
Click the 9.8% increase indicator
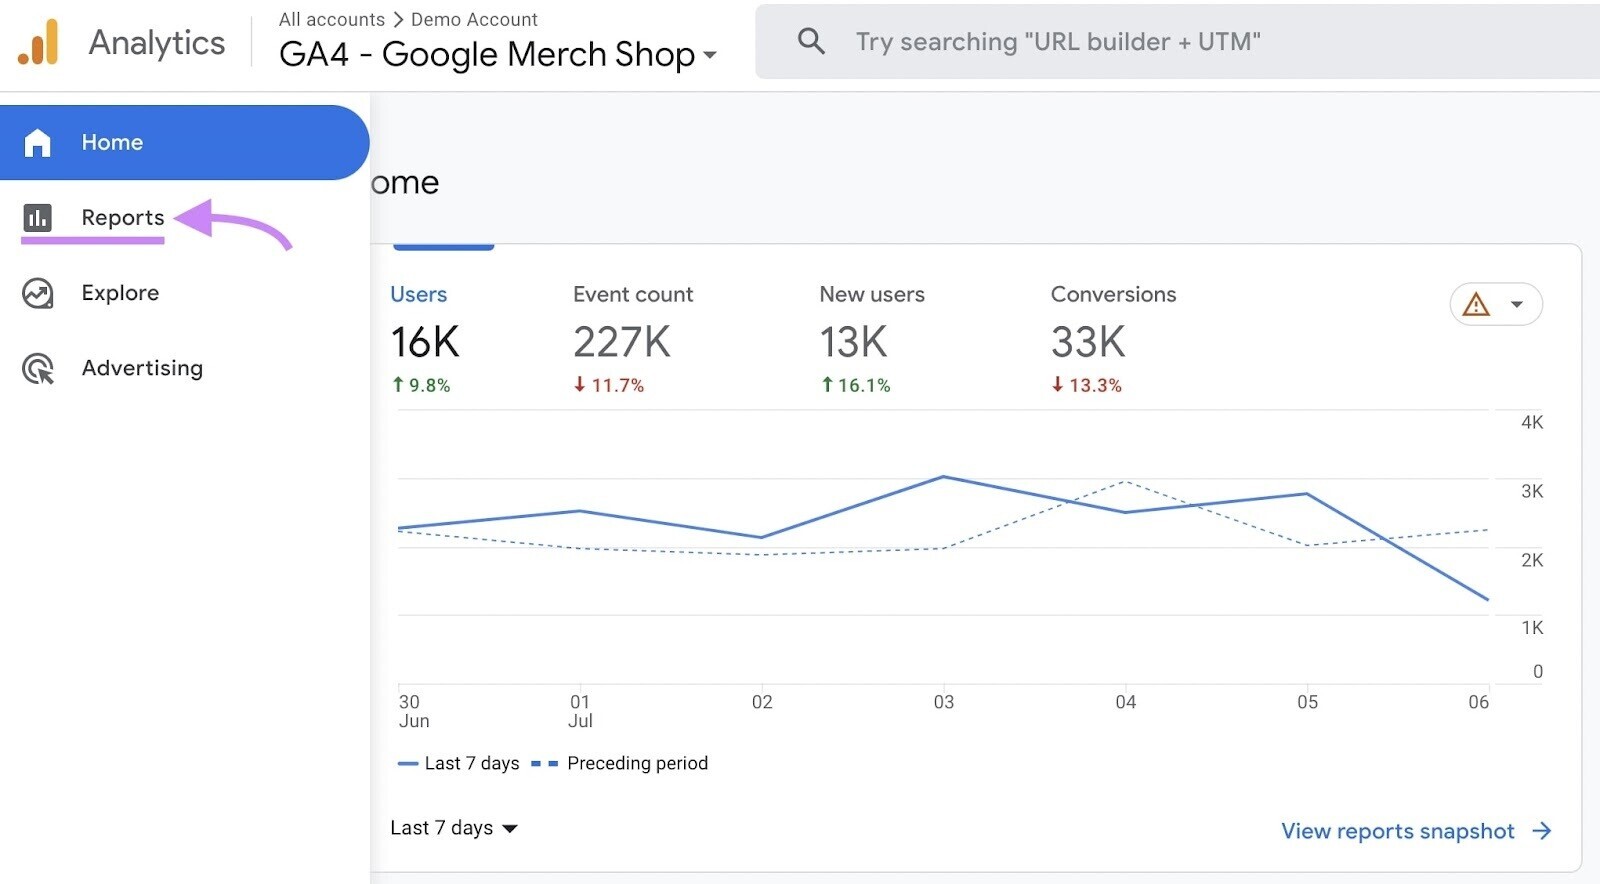[x=421, y=385]
